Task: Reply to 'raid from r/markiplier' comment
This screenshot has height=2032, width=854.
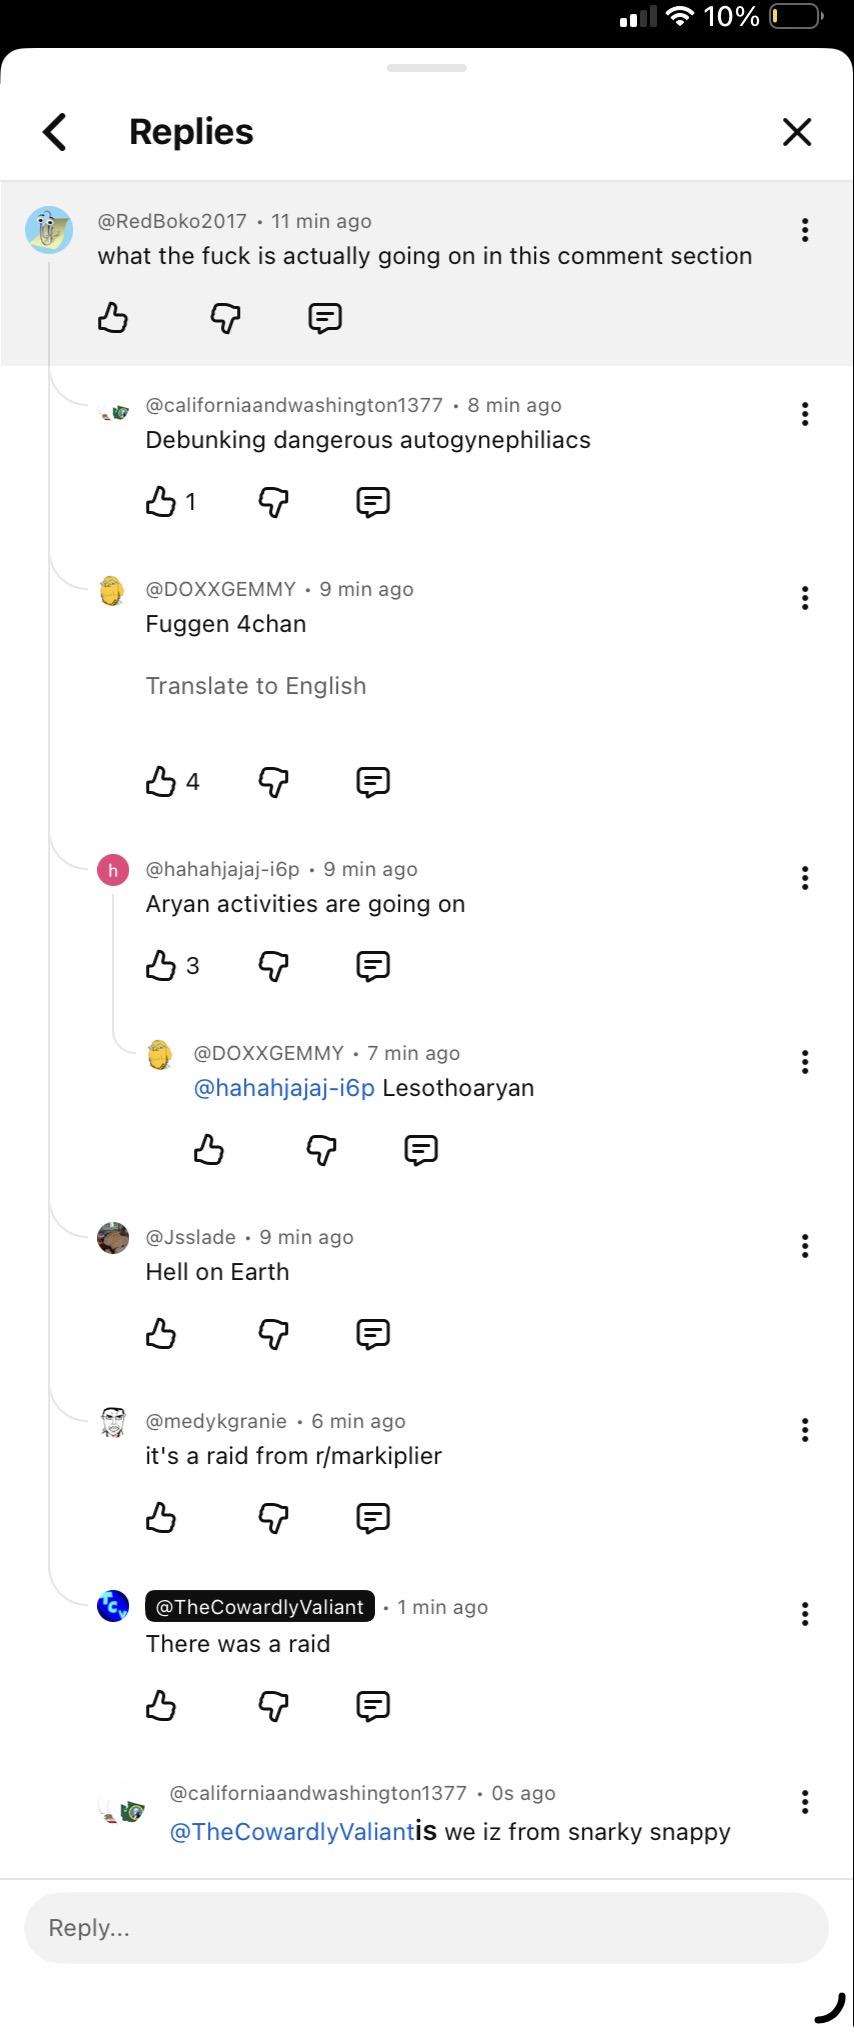Action: [373, 1518]
